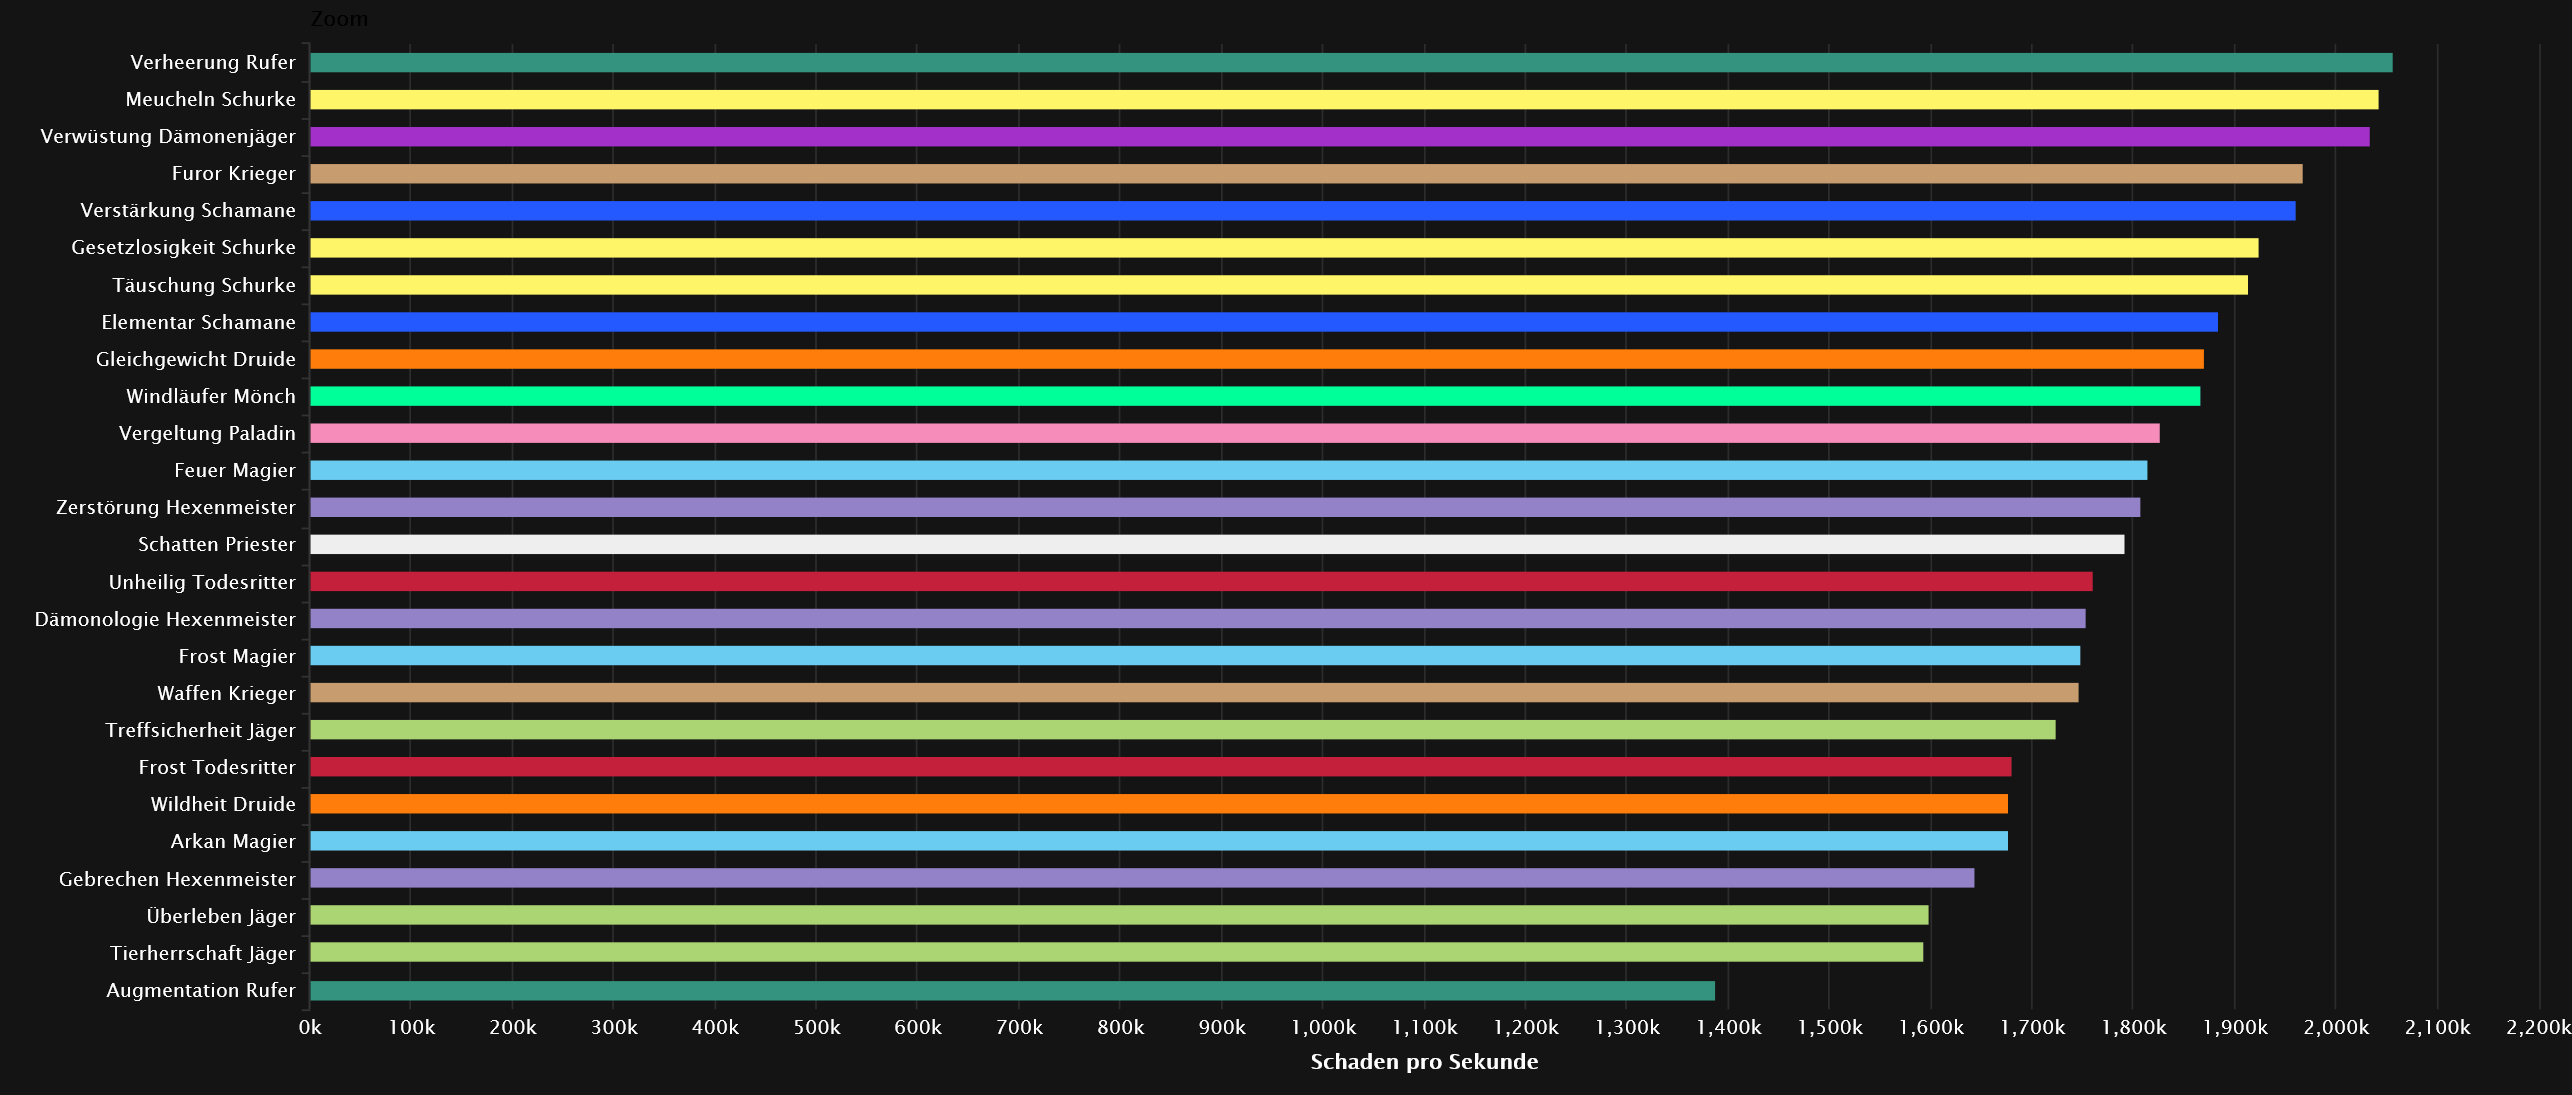Click the Tierherrschaft Jäger bar
2572x1095 pixels.
click(1117, 952)
